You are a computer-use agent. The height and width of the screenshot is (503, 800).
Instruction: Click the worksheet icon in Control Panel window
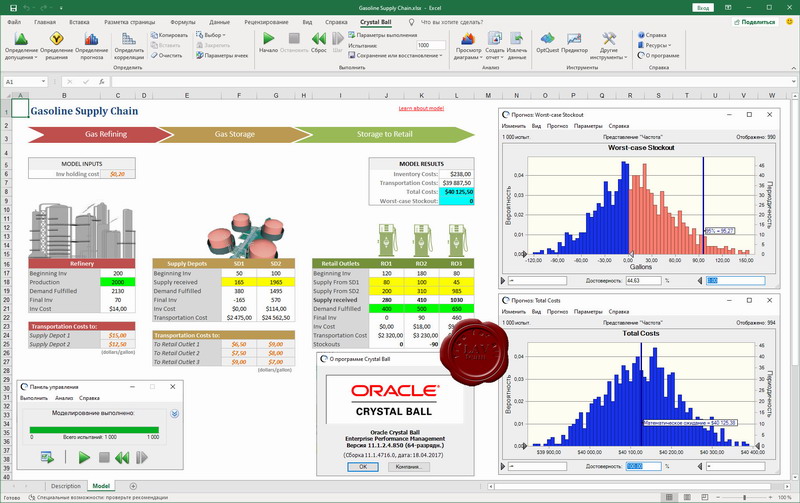click(x=47, y=458)
